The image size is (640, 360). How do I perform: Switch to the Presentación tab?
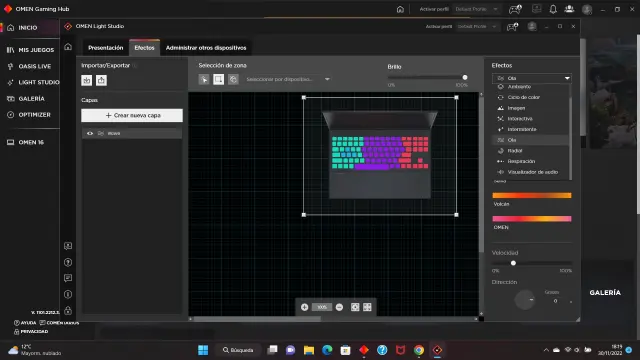(x=106, y=48)
